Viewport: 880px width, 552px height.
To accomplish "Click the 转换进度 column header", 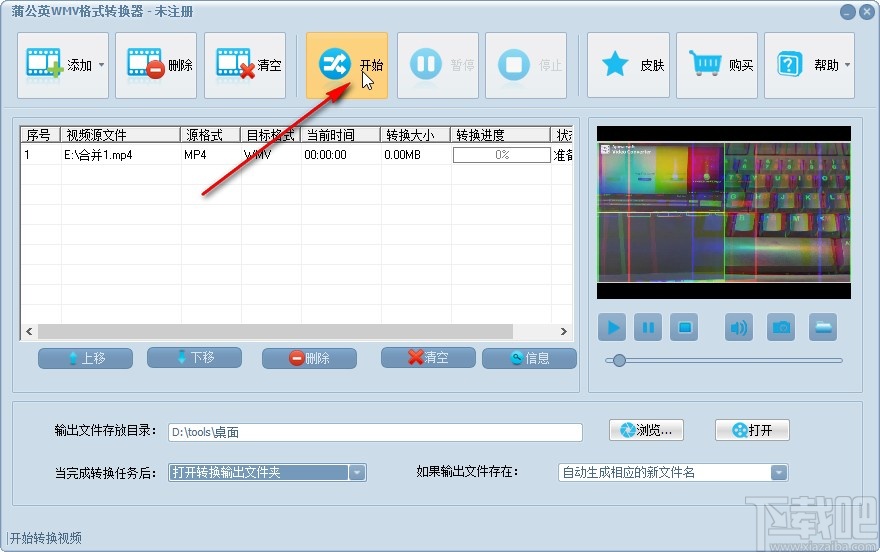I will click(501, 135).
